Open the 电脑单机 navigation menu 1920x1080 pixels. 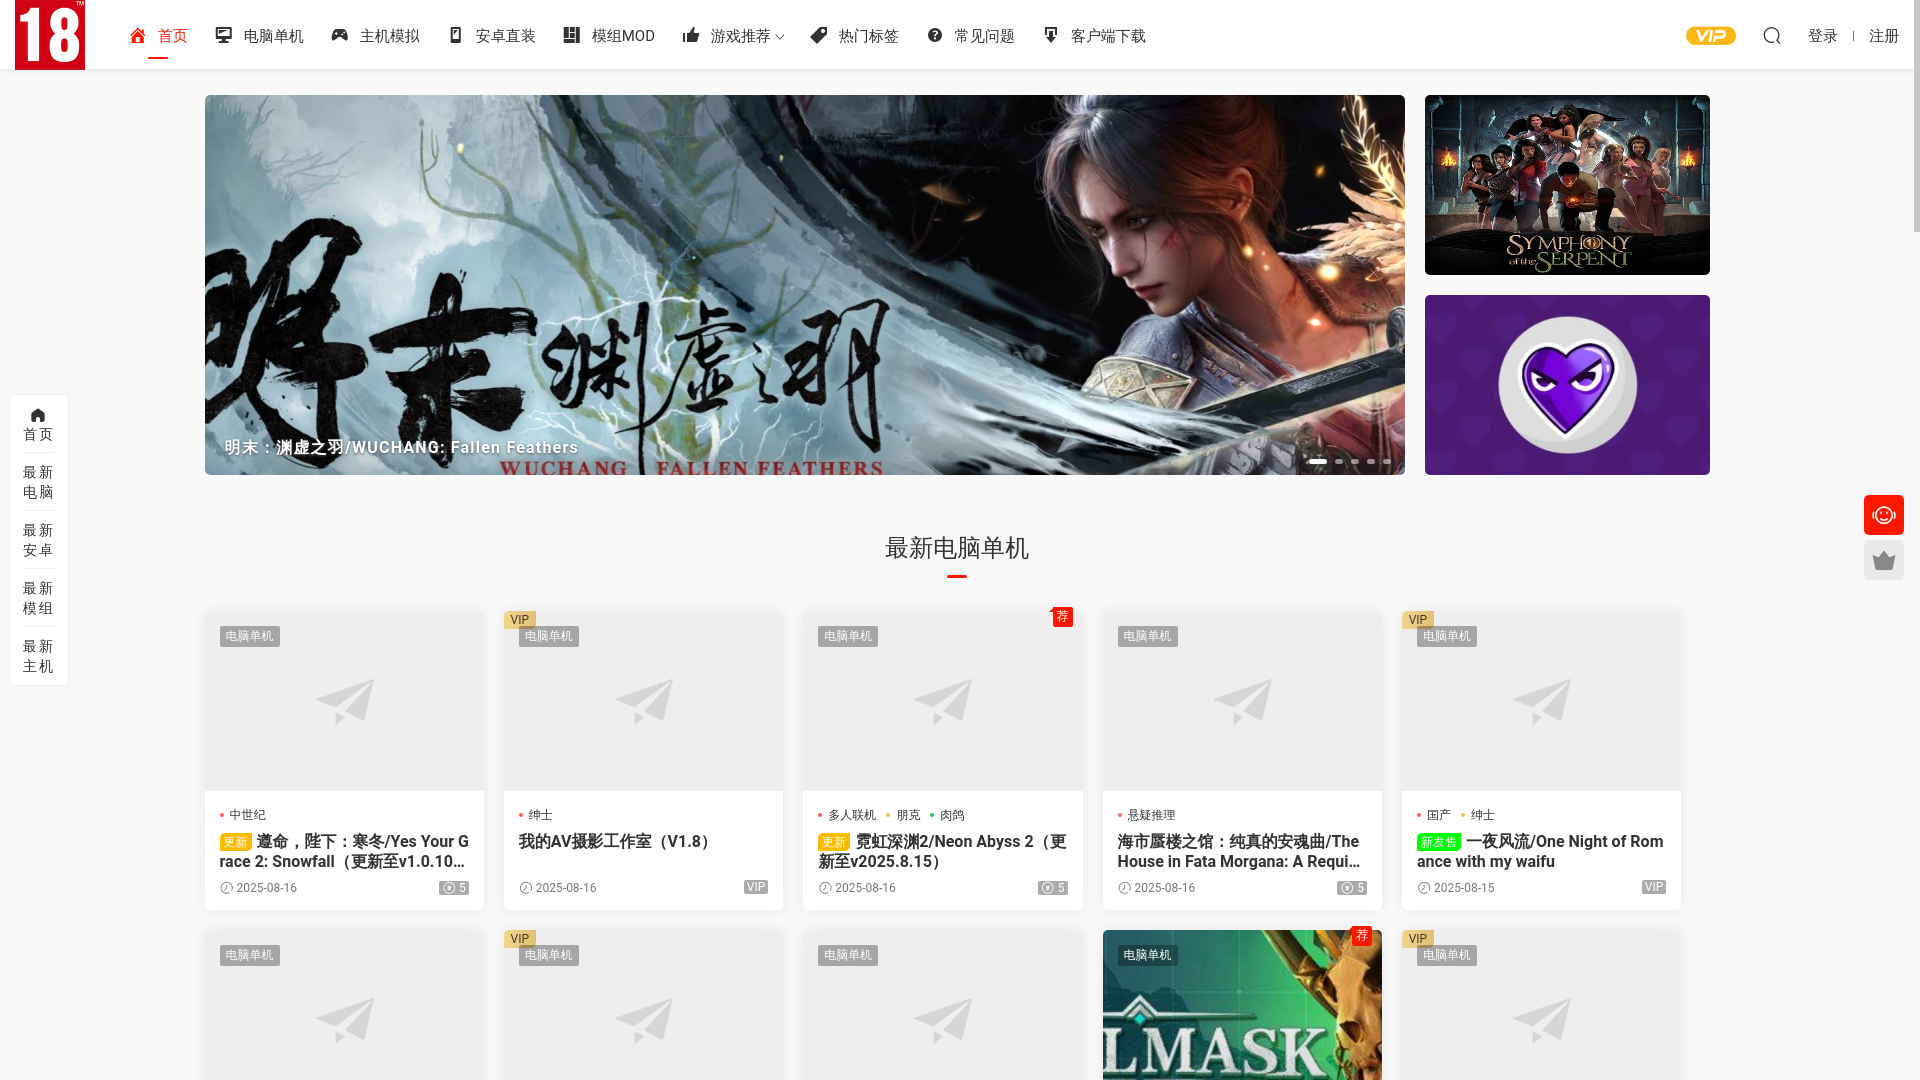[x=259, y=36]
